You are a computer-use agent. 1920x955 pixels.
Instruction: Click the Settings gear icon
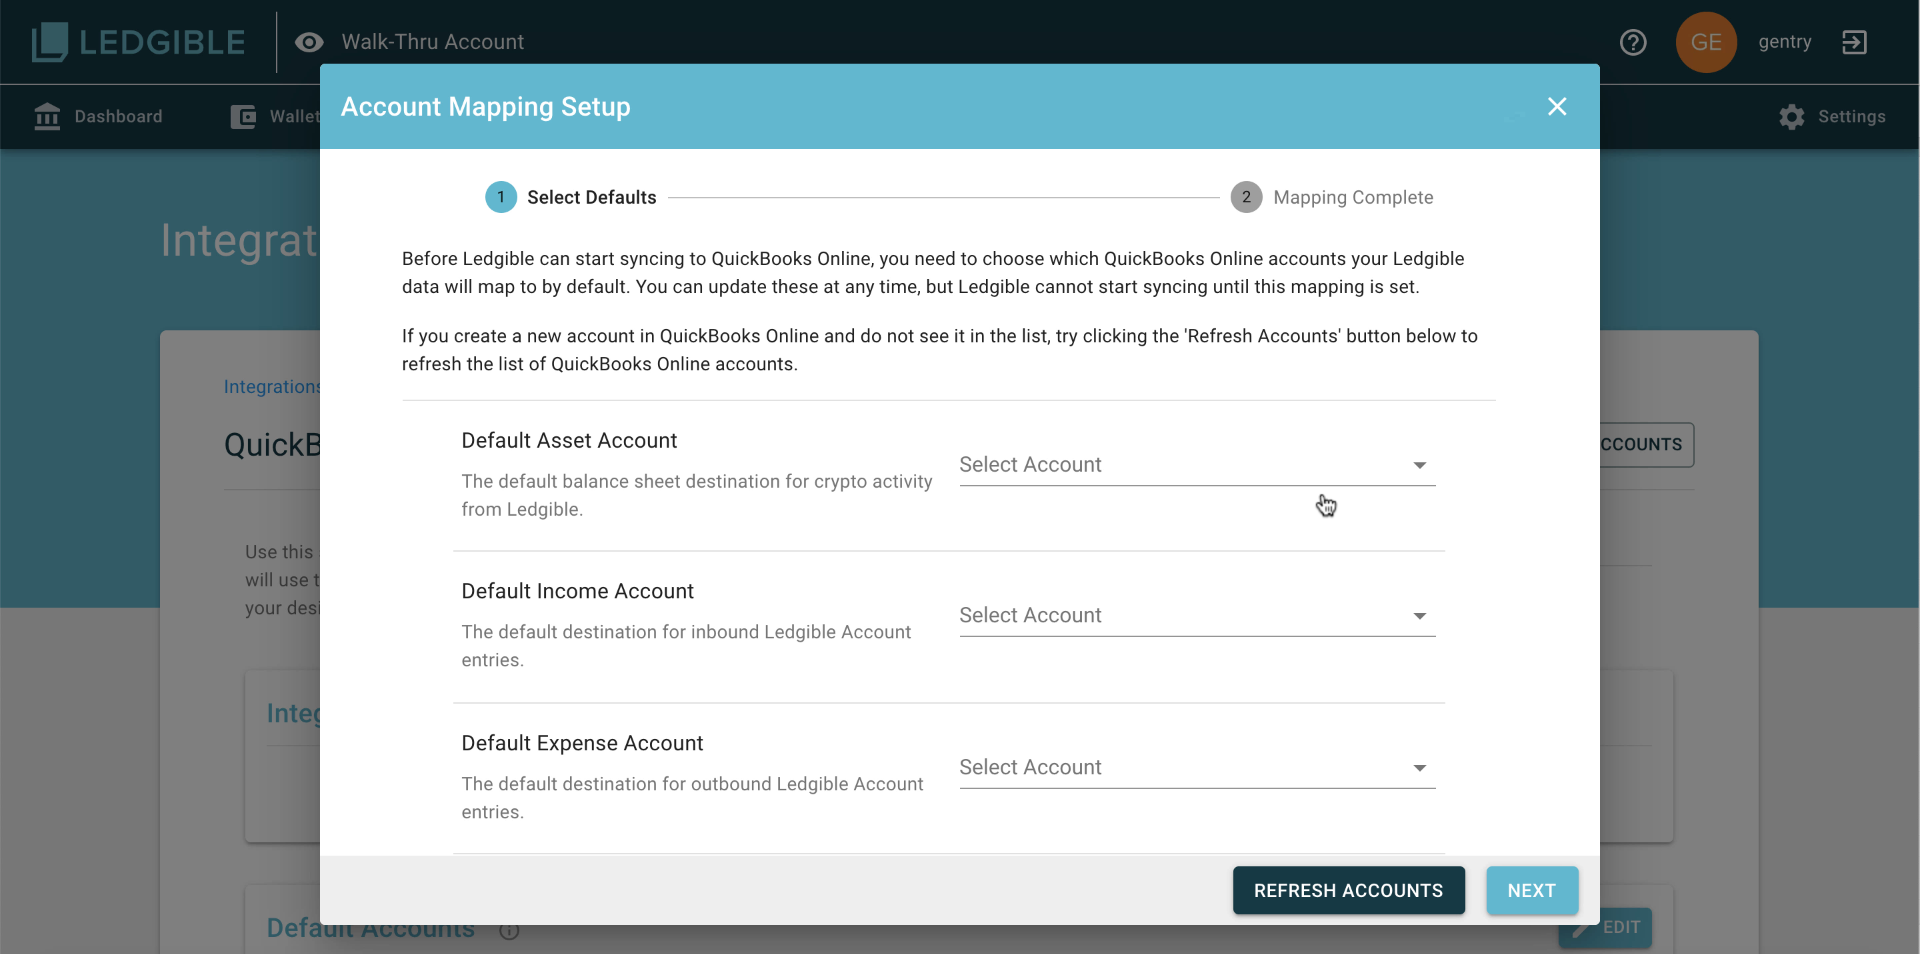click(1792, 117)
